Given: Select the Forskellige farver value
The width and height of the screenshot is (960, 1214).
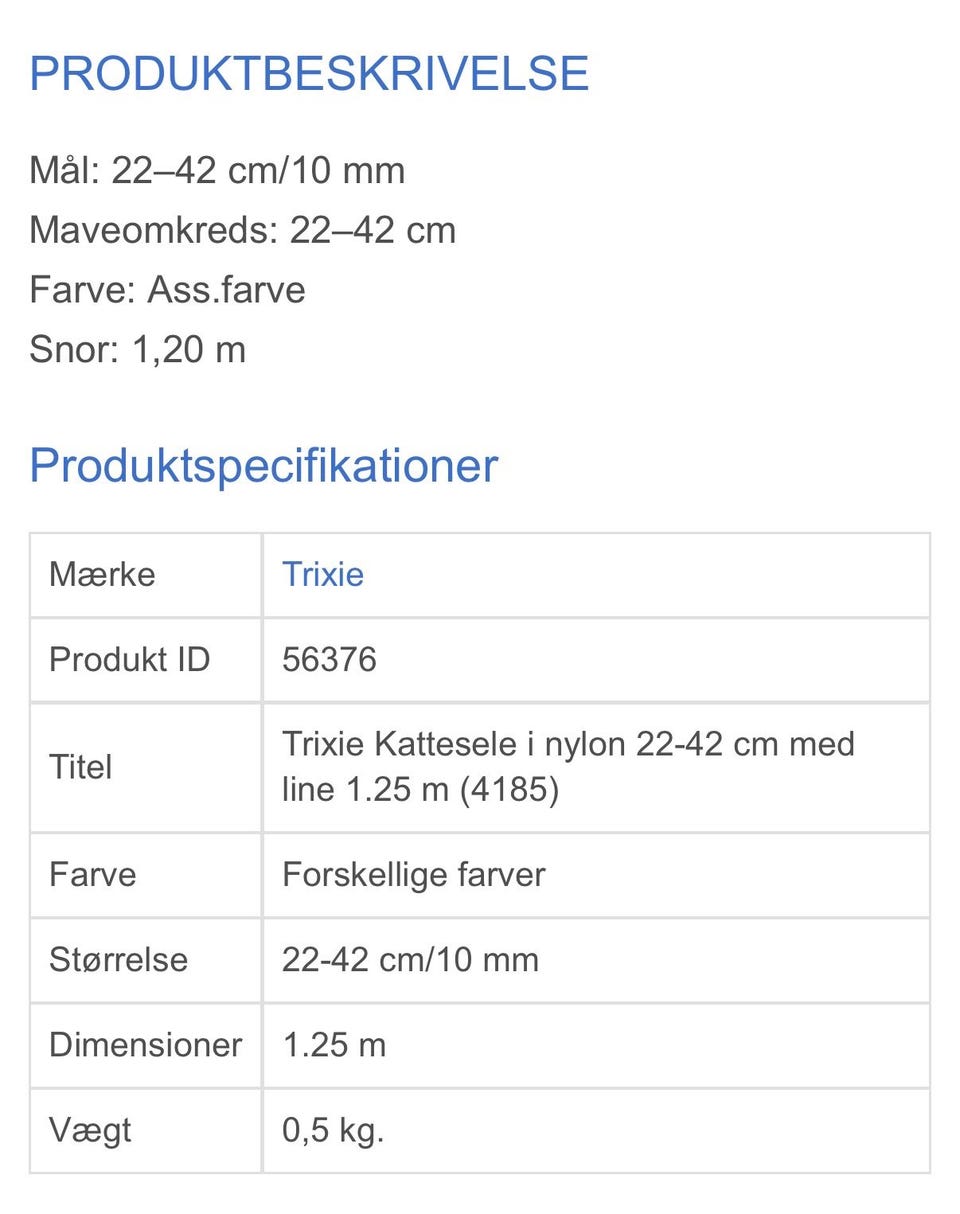Looking at the screenshot, I should (414, 875).
